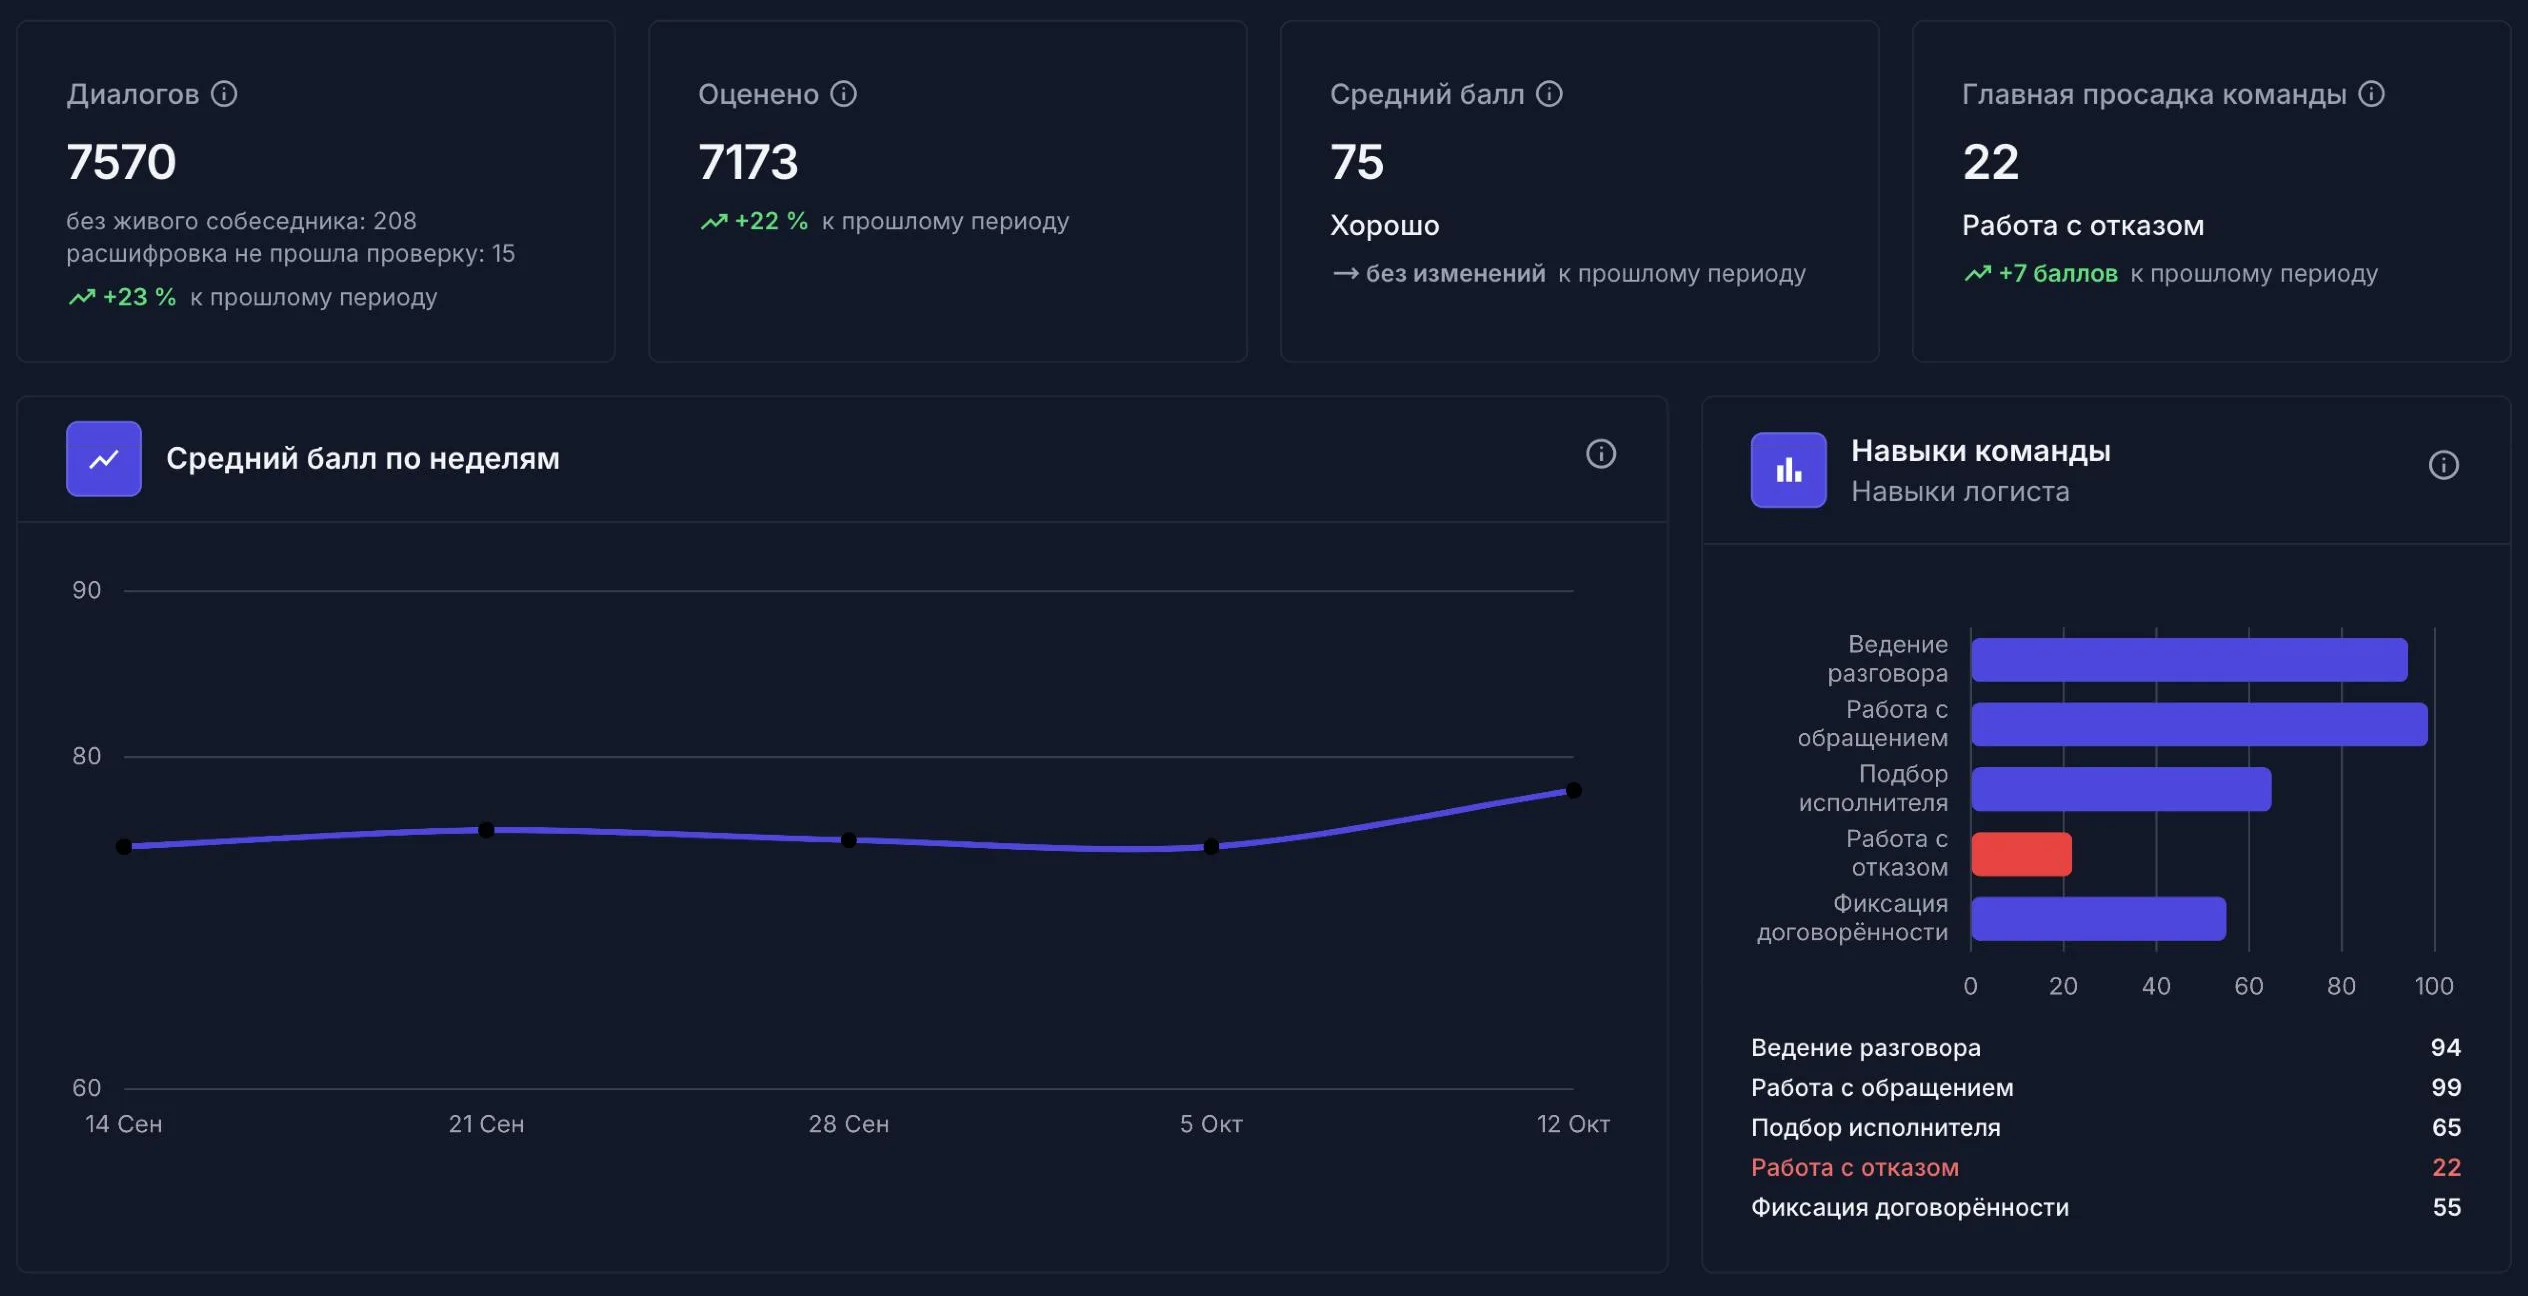Screen dimensions: 2528x1296
Task: Click the info icon next to Диалогов
Action: 224,94
